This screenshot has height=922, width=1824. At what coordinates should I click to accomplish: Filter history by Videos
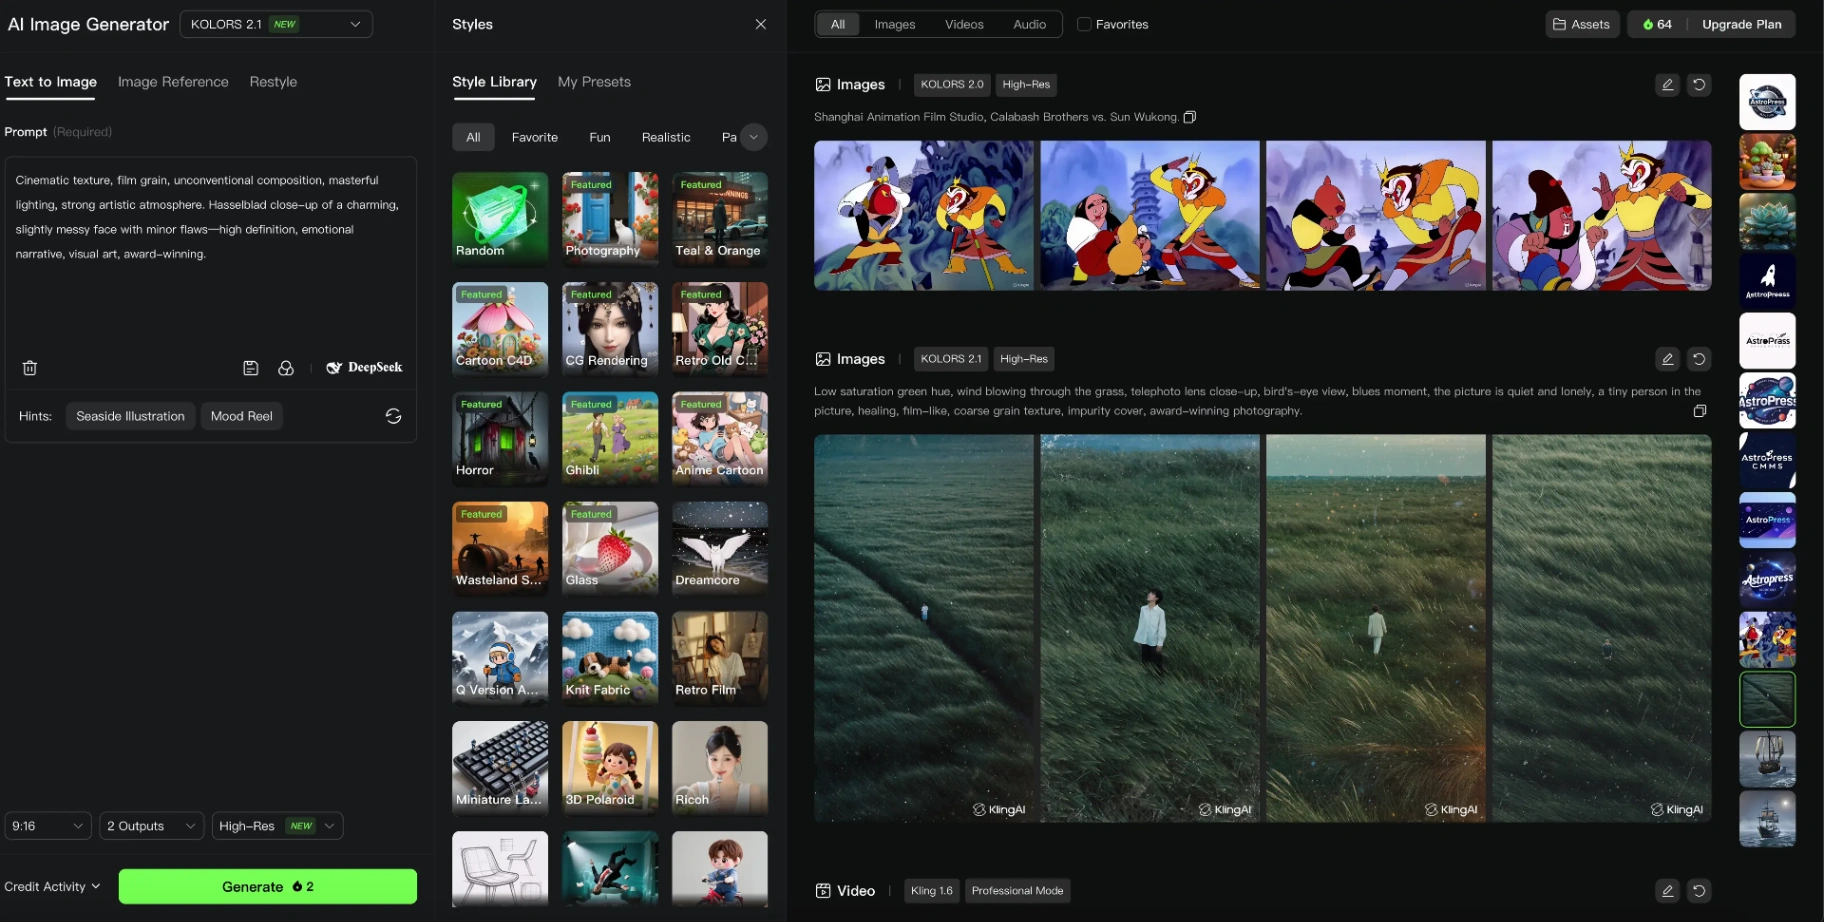[x=964, y=24]
